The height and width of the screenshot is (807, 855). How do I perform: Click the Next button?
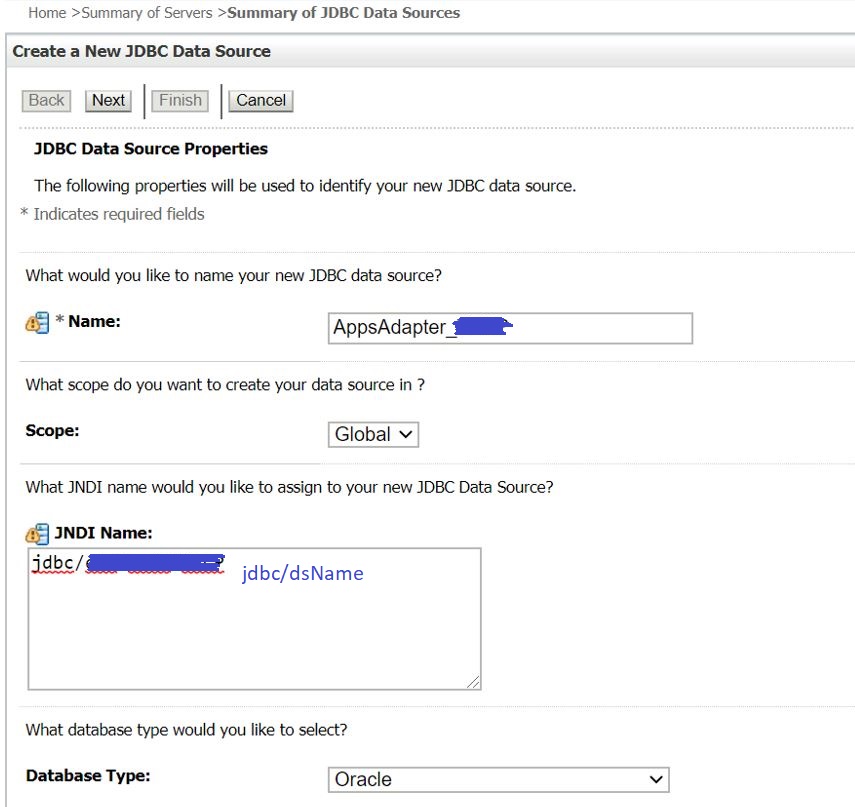[107, 100]
